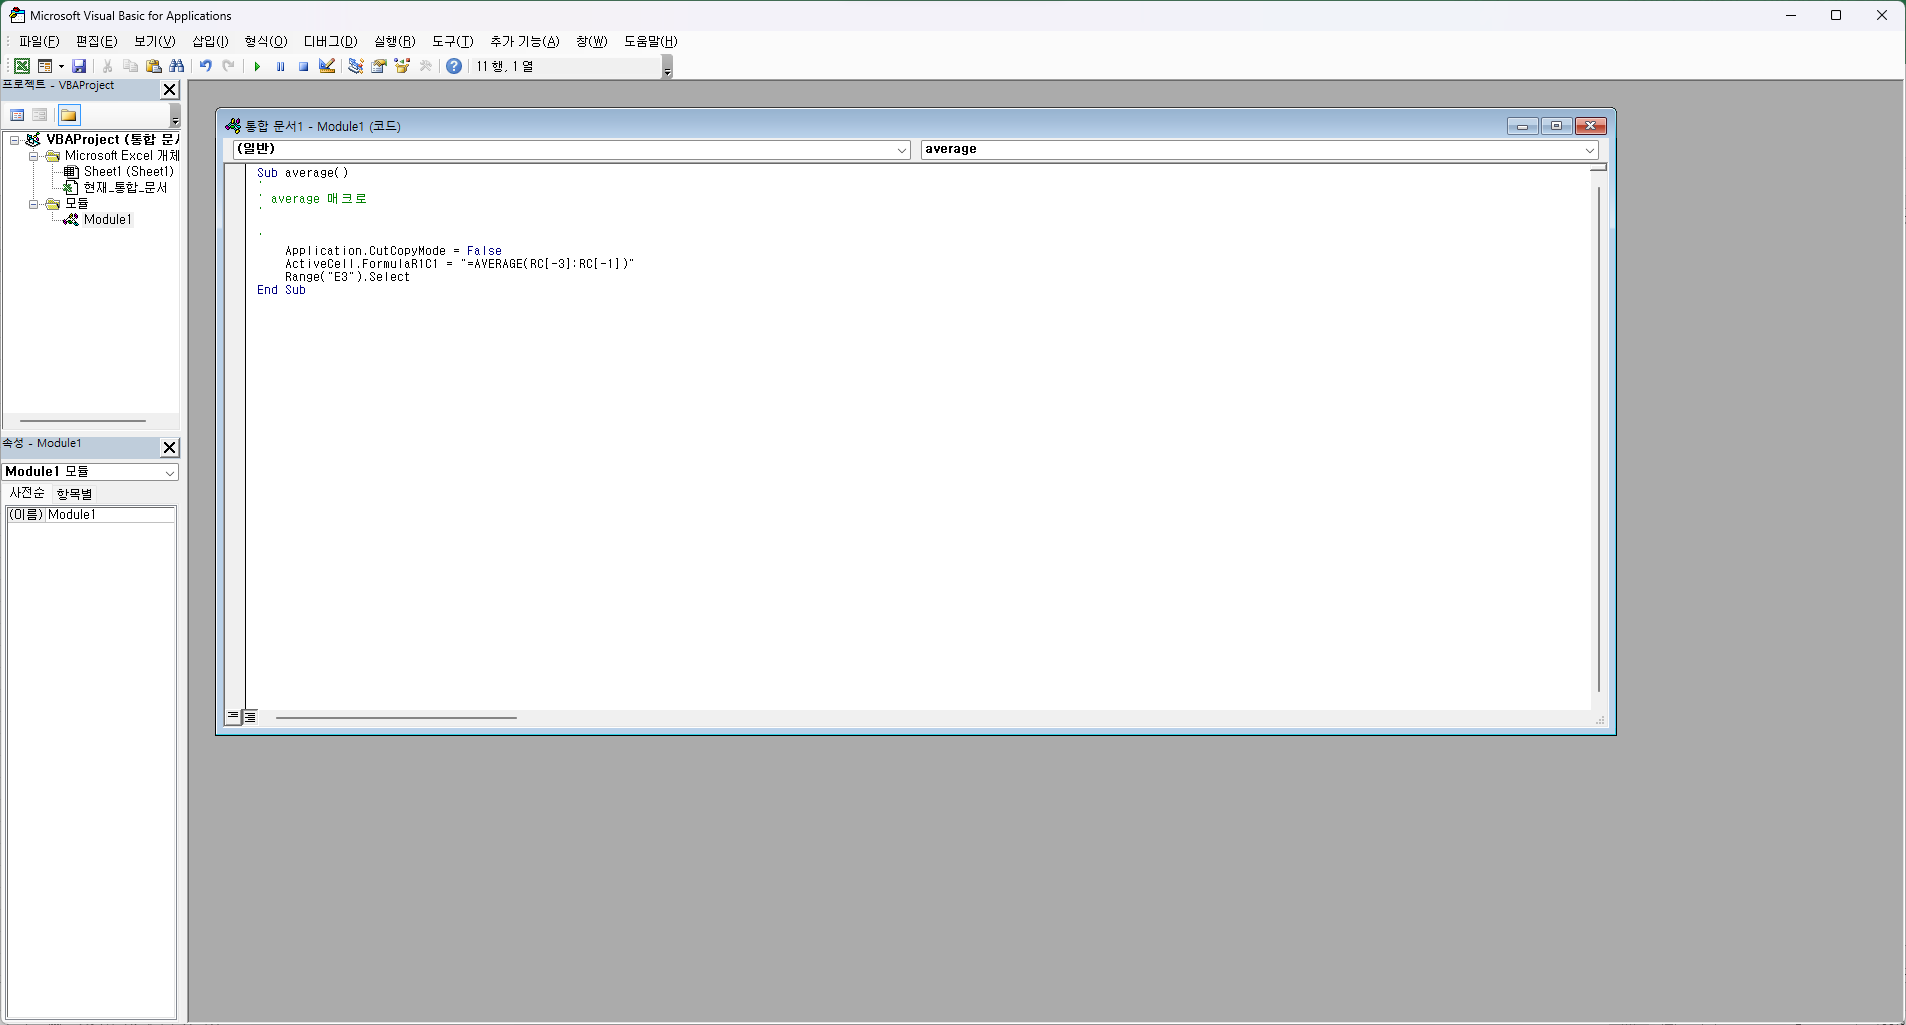Click View Object icon in project panel
The height and width of the screenshot is (1025, 1906).
(40, 115)
